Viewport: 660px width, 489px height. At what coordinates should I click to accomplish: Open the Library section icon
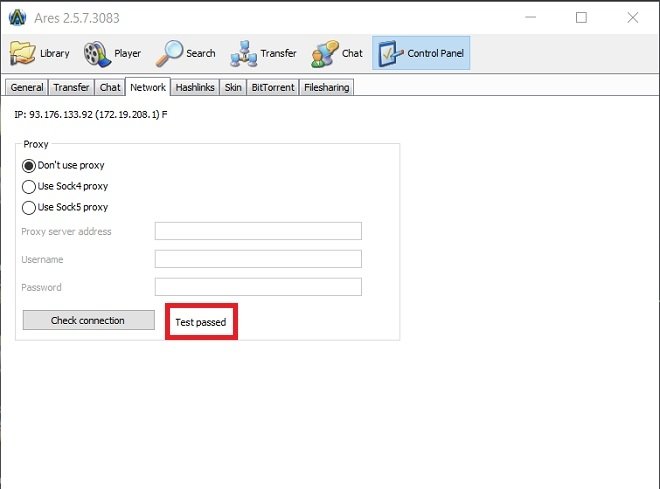click(x=22, y=53)
